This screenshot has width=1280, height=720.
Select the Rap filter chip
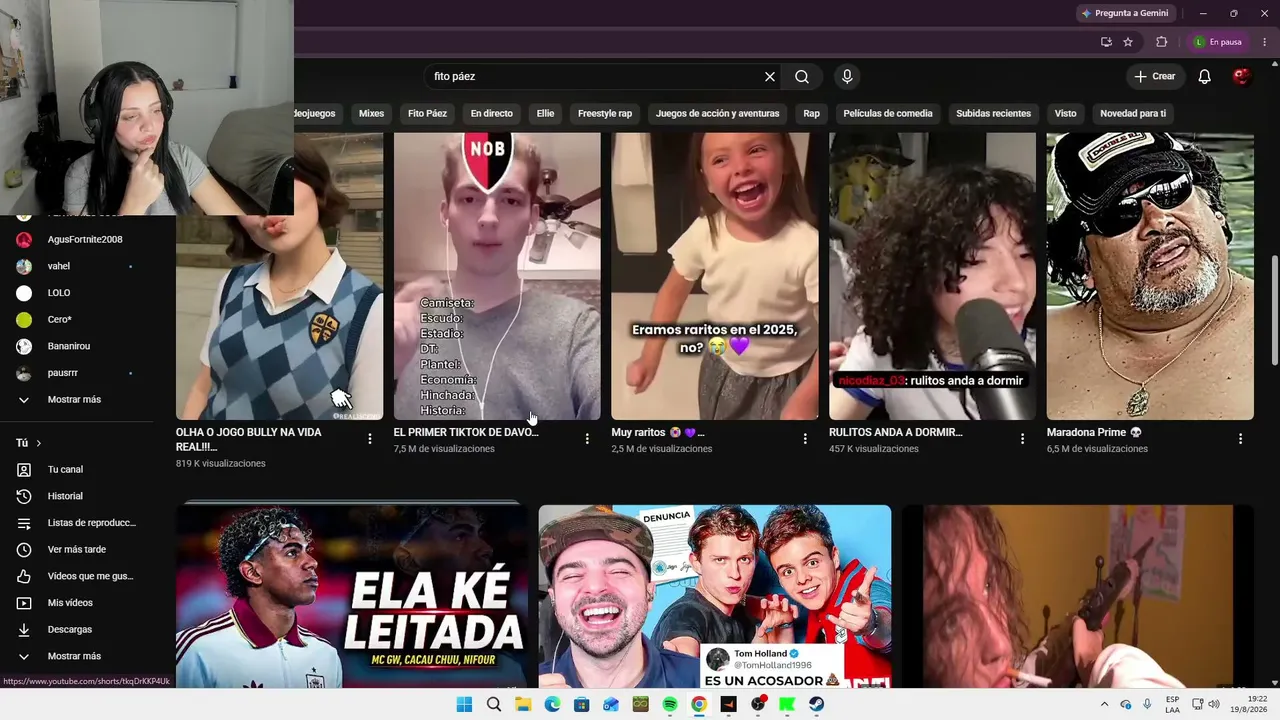point(811,114)
